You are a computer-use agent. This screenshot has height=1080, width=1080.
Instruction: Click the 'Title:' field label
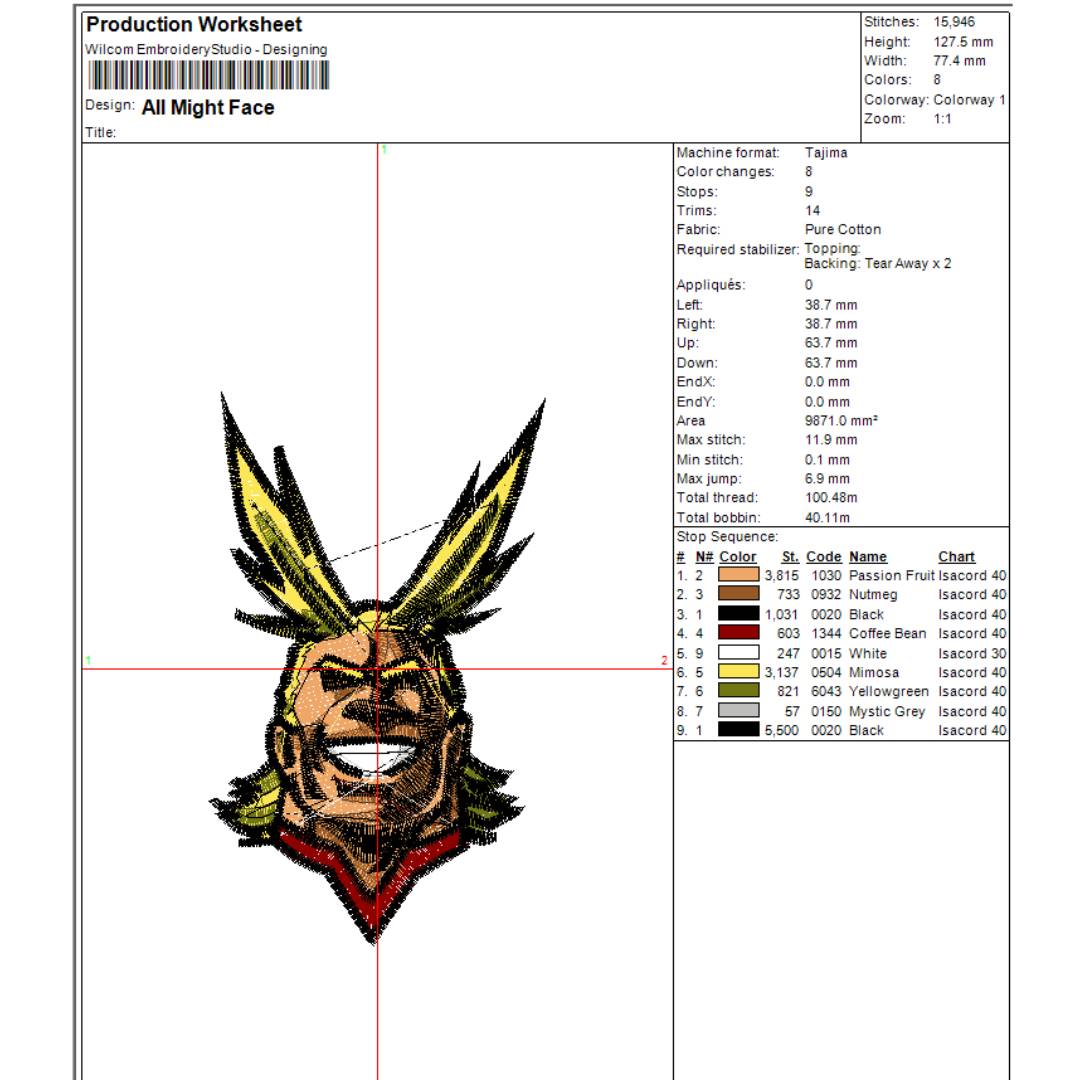point(101,132)
